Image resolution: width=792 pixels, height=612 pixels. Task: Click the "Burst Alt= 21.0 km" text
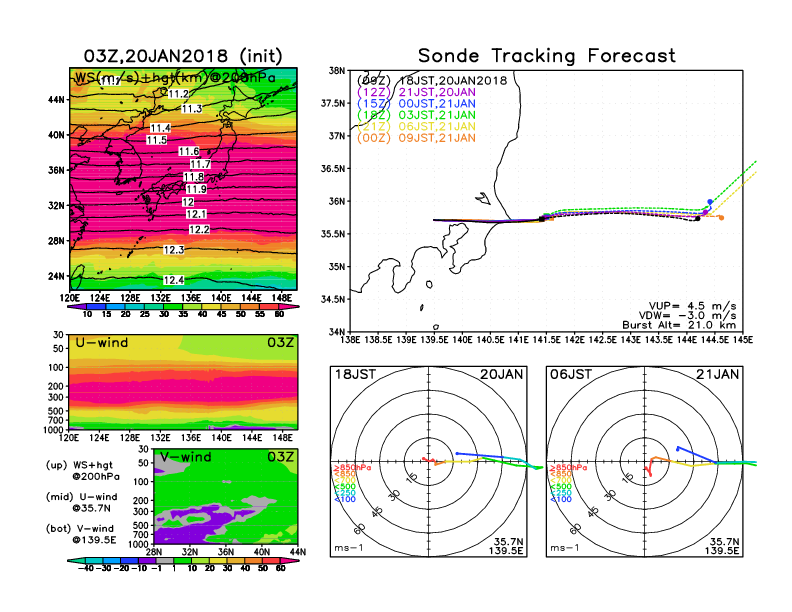click(679, 325)
